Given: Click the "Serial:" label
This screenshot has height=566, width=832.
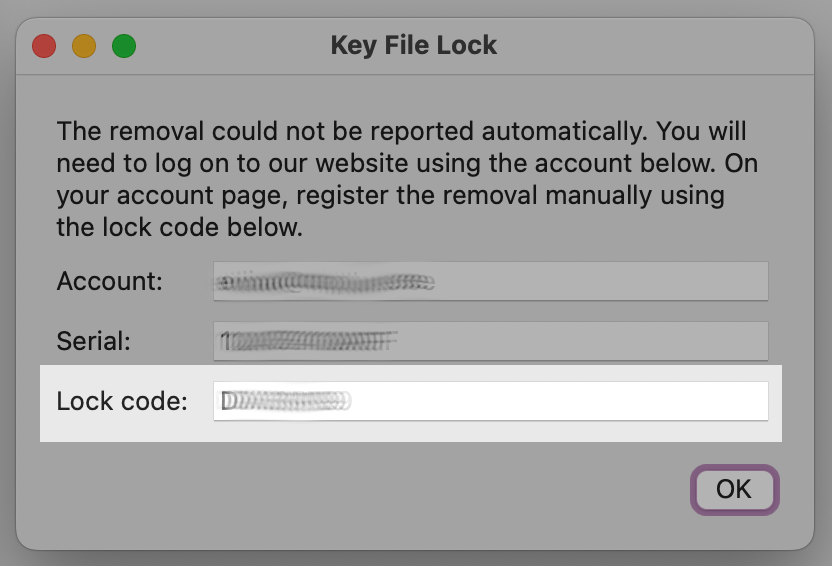Looking at the screenshot, I should (94, 341).
